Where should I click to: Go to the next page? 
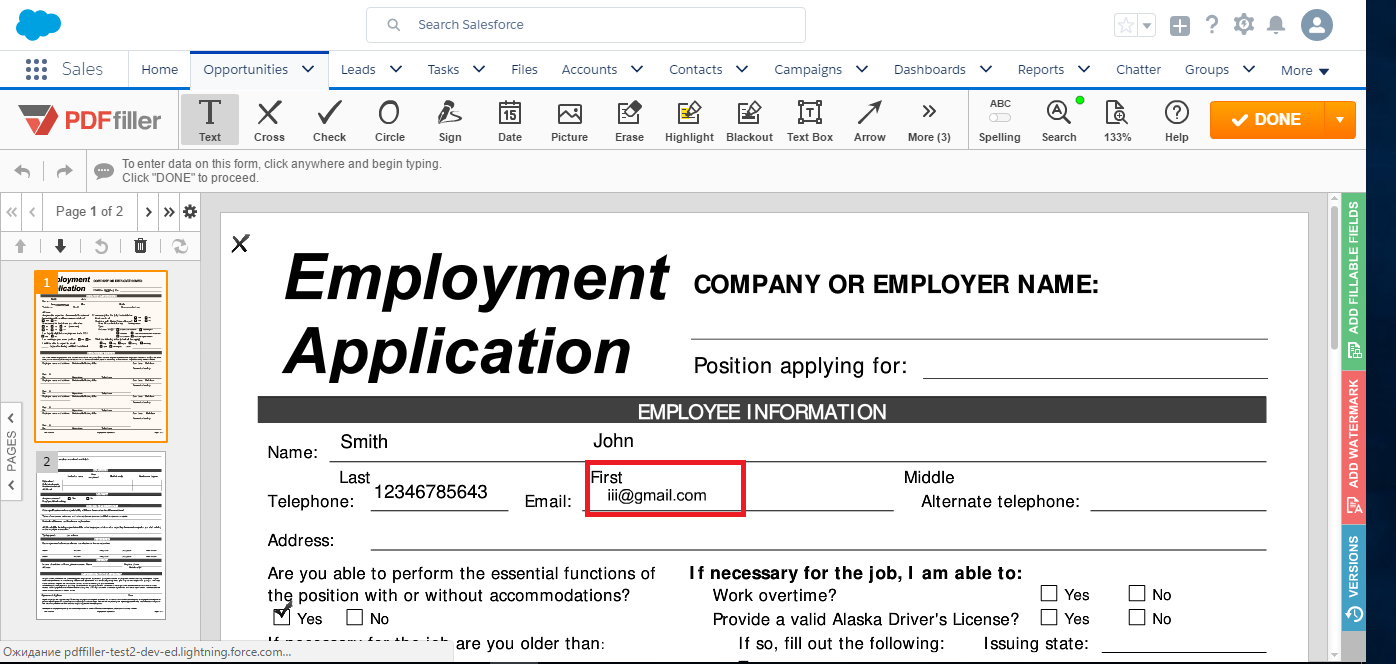(x=149, y=212)
